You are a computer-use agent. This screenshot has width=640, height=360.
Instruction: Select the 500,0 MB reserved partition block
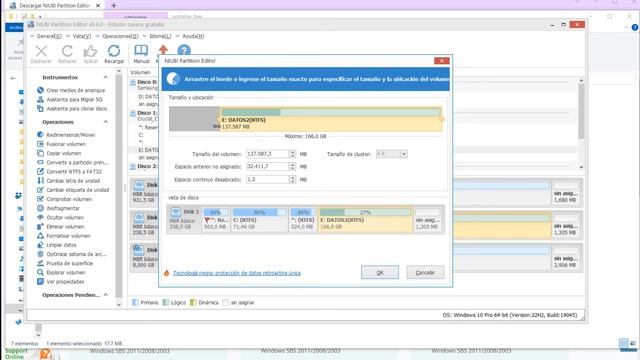[216, 219]
